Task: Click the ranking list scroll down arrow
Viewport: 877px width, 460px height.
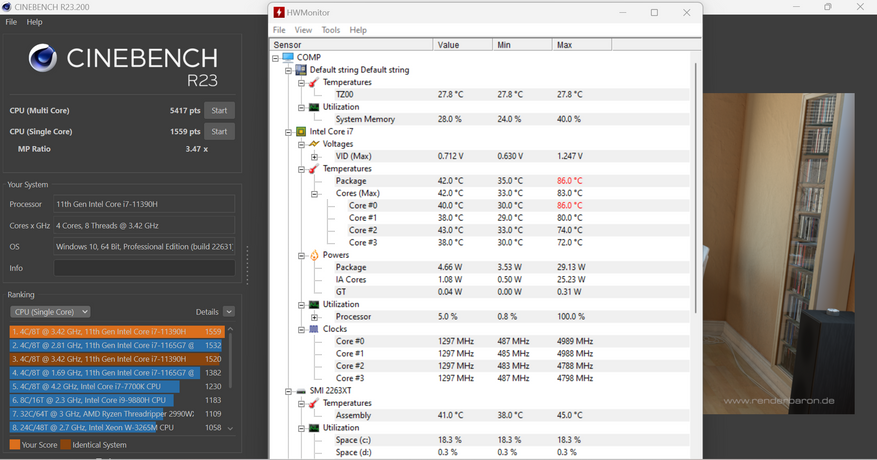Action: click(x=230, y=428)
